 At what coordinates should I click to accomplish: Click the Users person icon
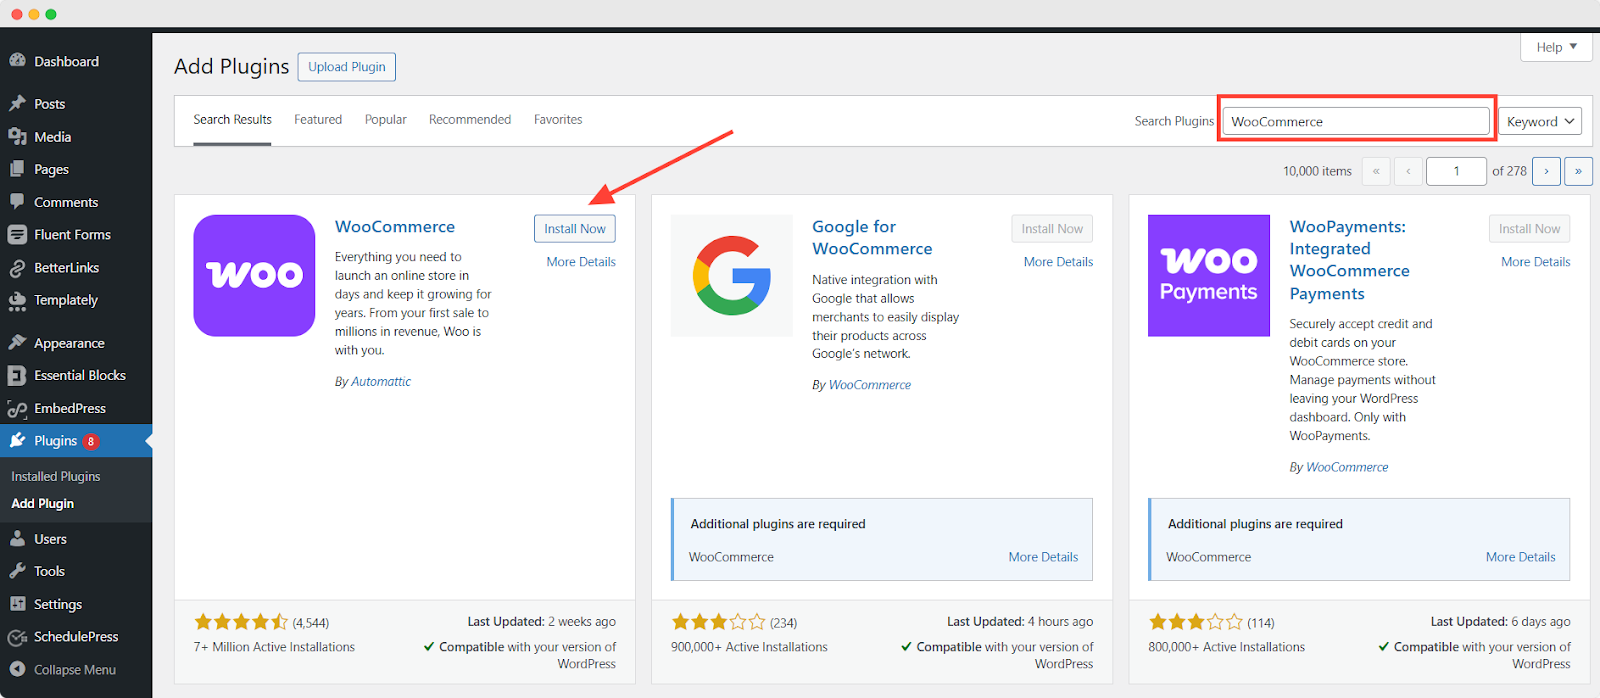(17, 538)
